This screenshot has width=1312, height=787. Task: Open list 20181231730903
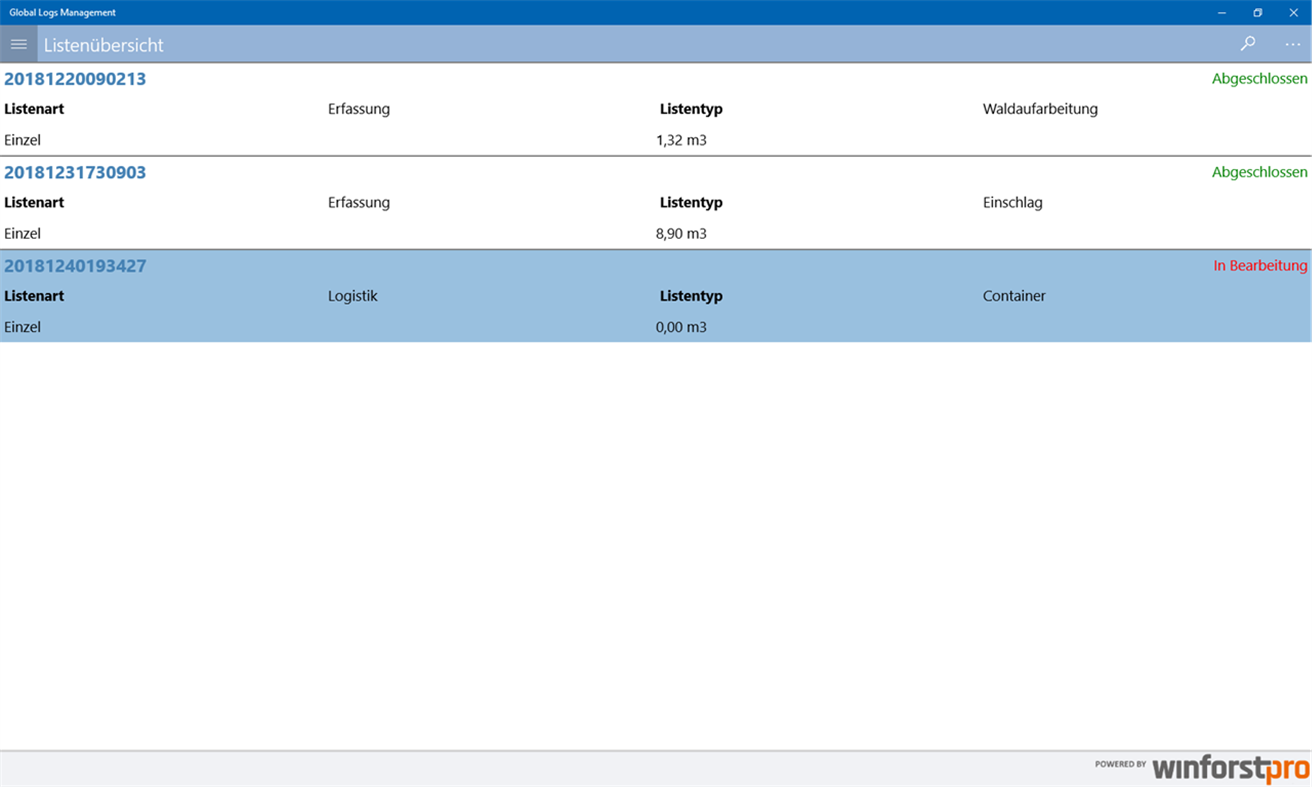tap(74, 172)
